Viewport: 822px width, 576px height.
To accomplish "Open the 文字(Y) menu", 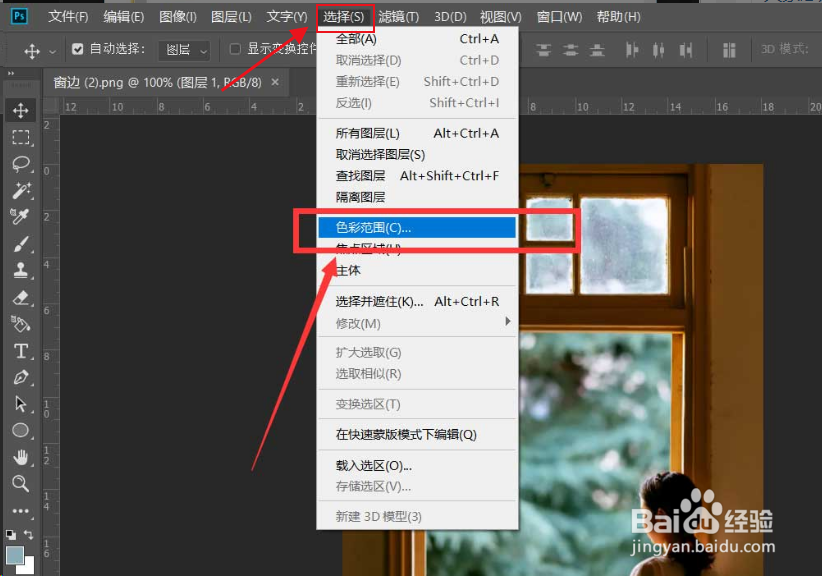I will pos(287,17).
